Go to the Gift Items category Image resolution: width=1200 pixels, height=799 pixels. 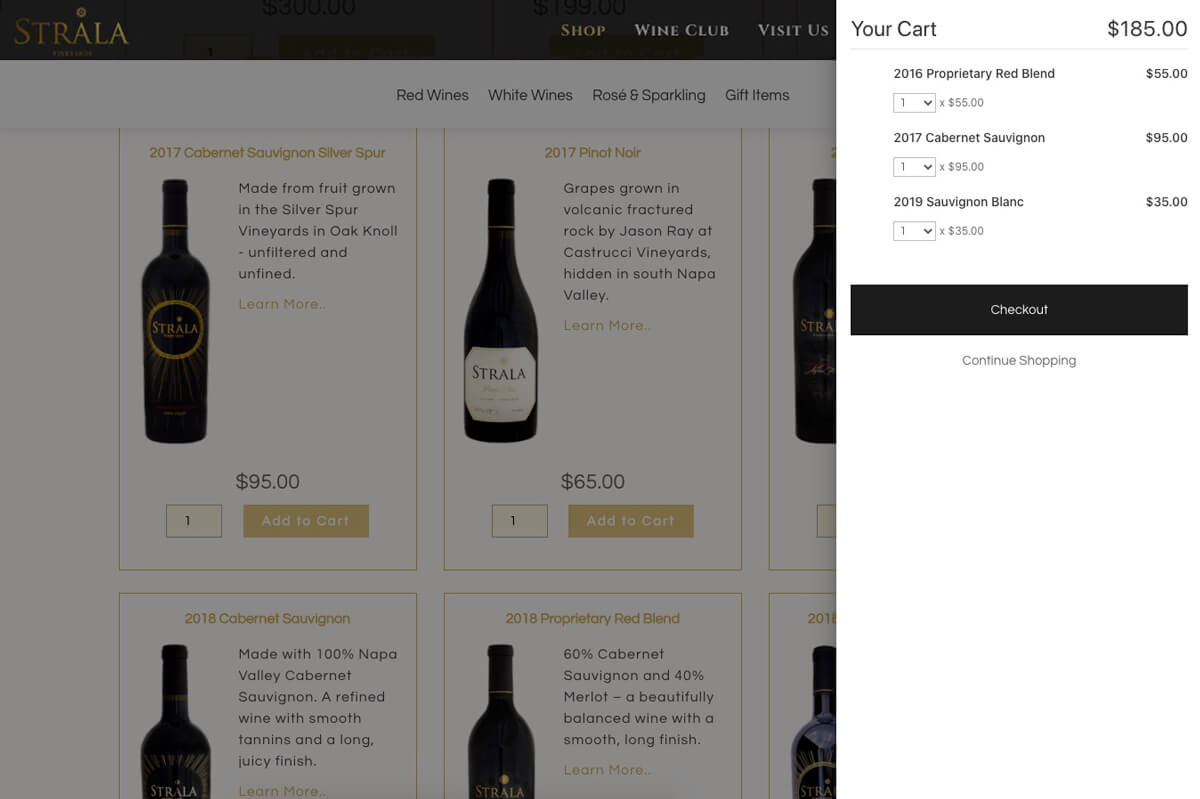757,95
